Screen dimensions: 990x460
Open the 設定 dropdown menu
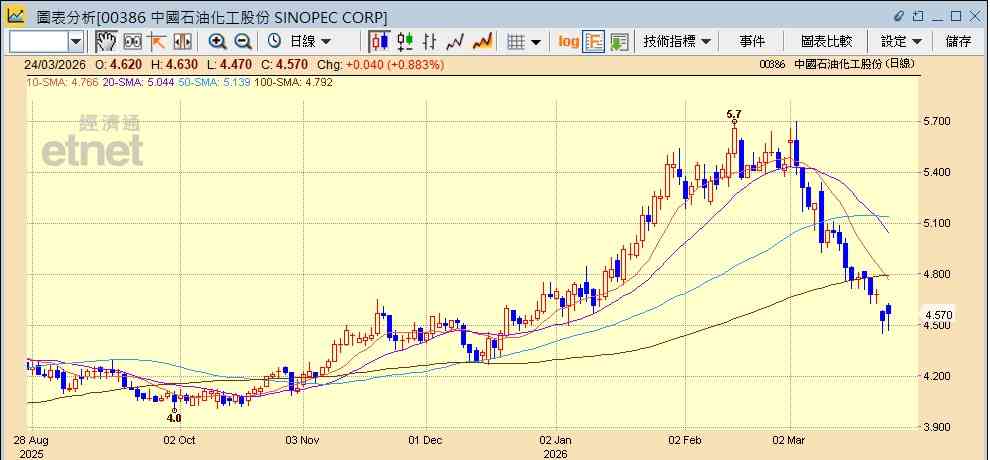click(902, 42)
